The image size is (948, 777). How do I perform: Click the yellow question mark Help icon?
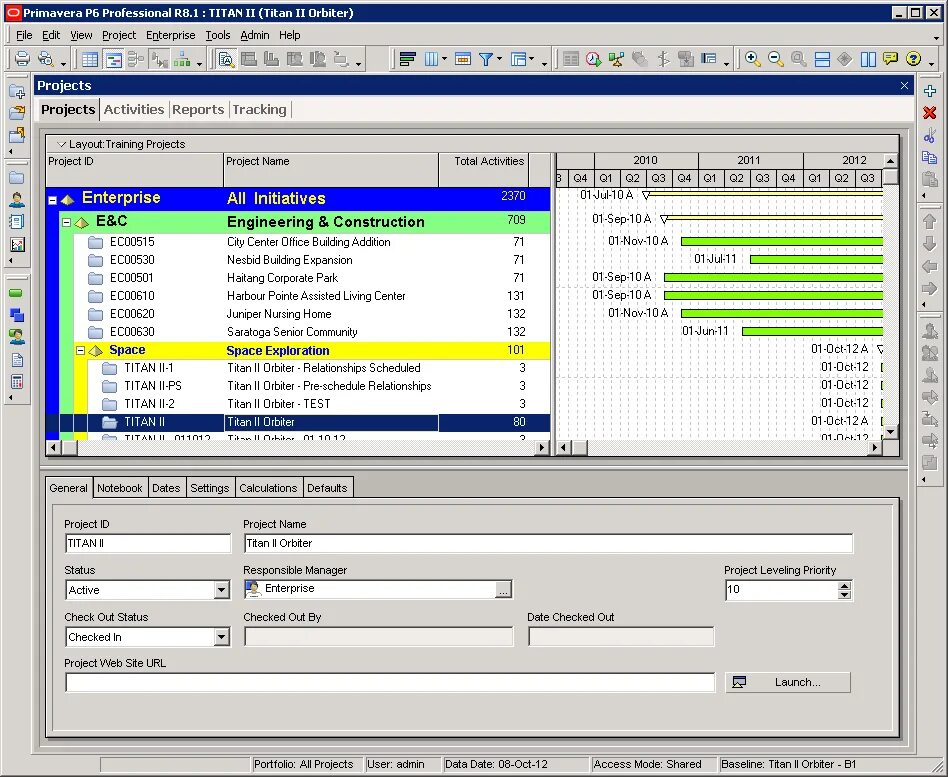point(913,59)
